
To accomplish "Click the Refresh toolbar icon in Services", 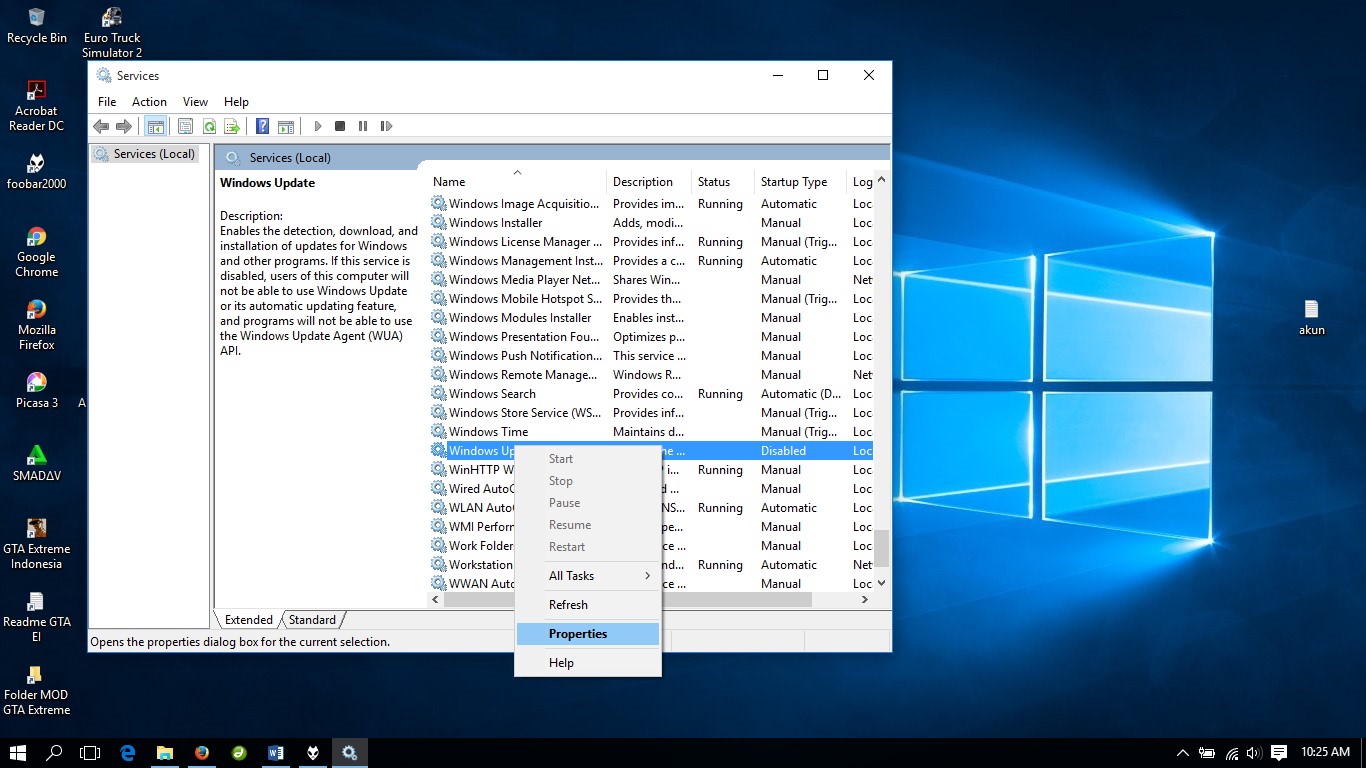I will [209, 126].
